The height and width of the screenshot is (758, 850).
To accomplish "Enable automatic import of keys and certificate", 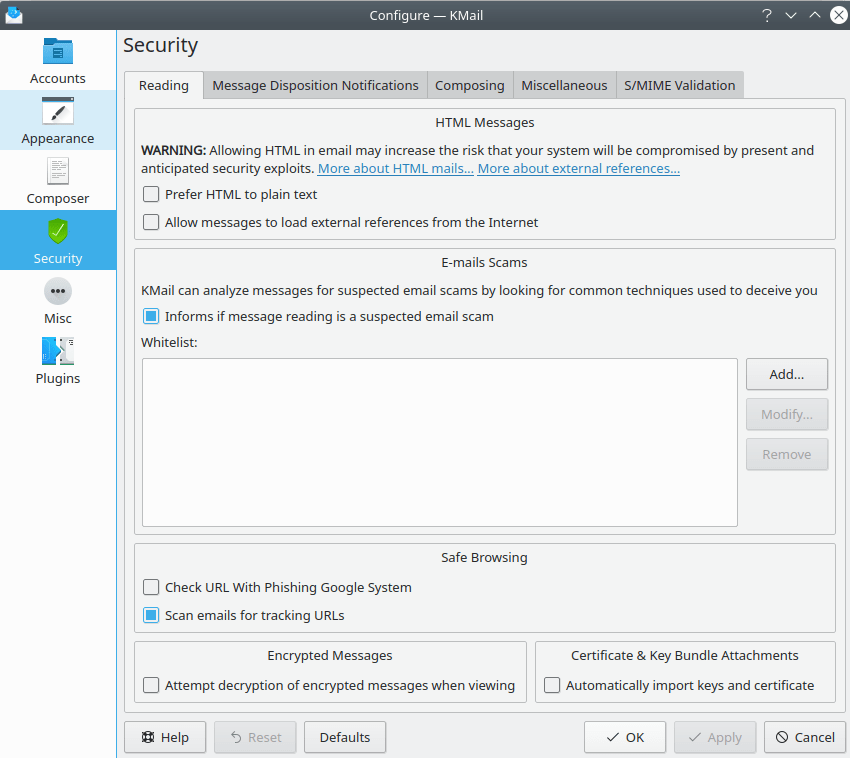I will (x=552, y=685).
